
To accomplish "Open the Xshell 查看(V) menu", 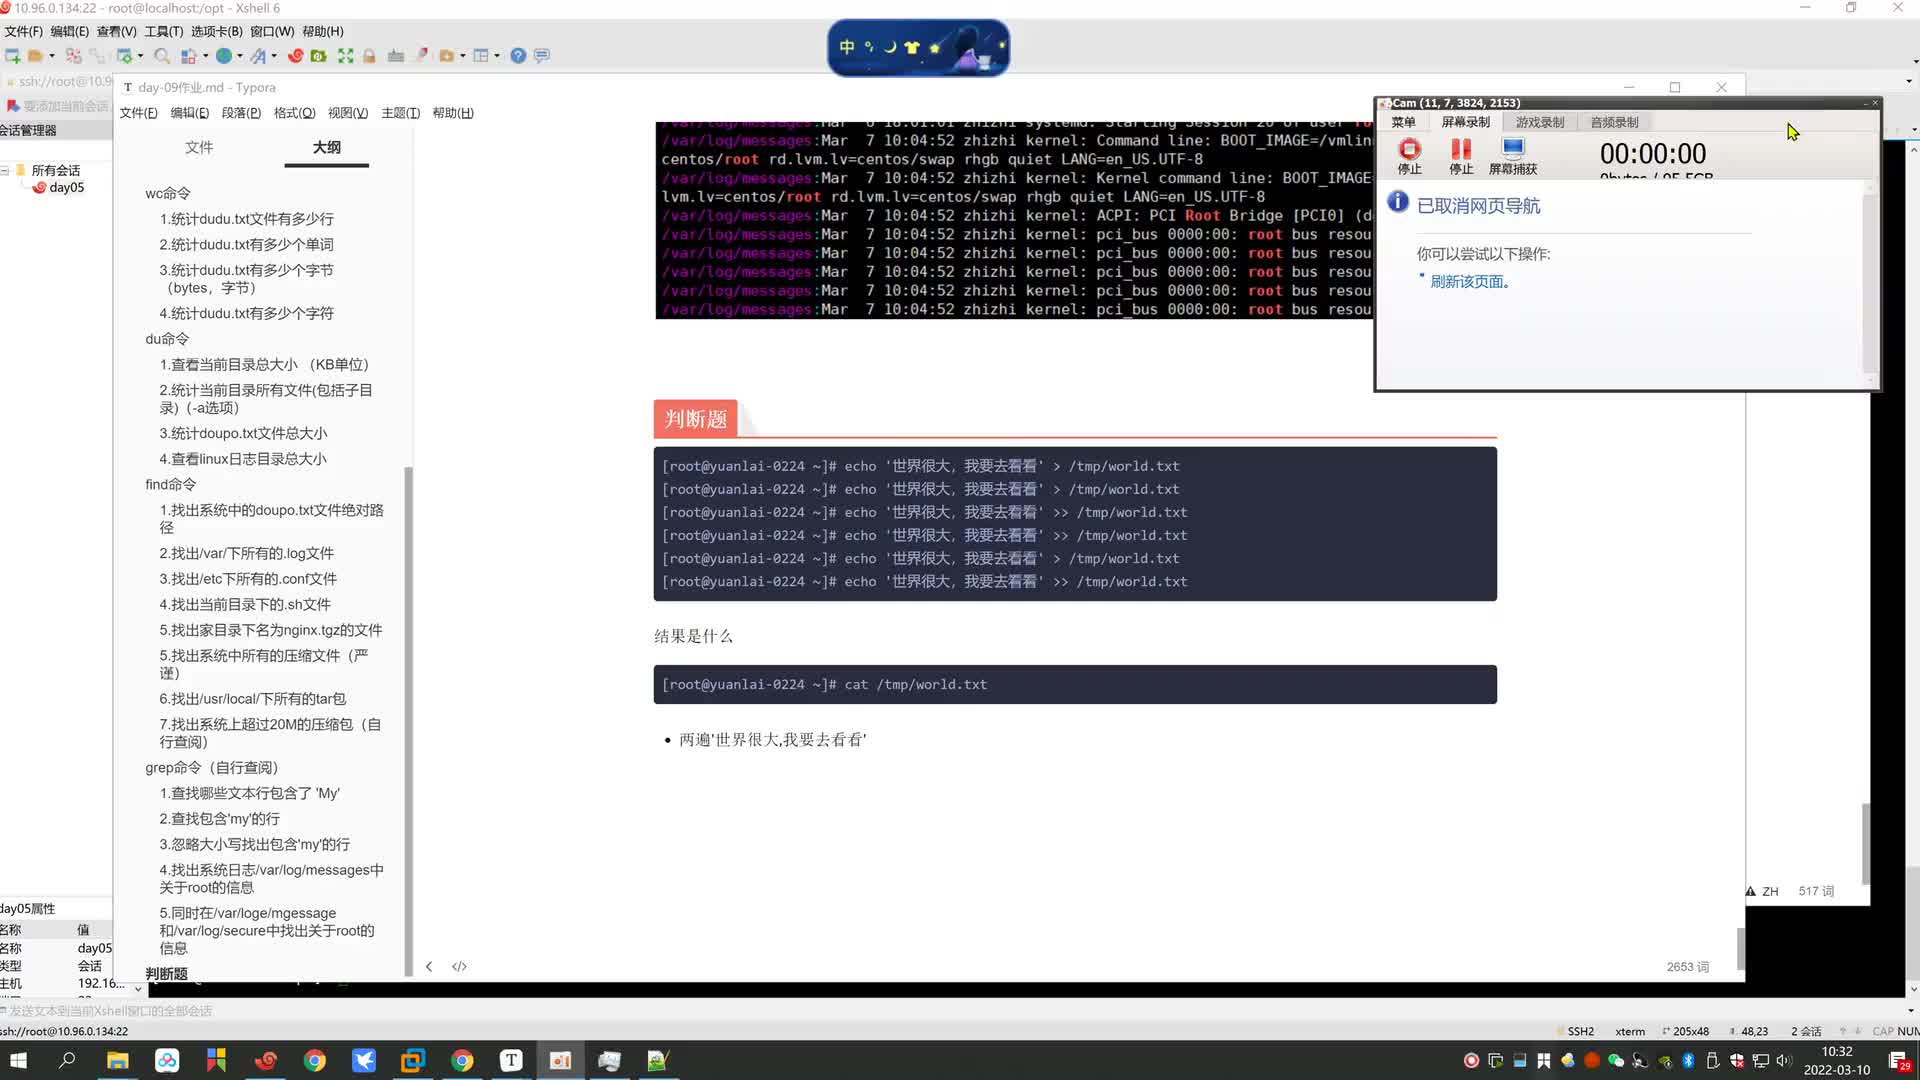I will [116, 31].
